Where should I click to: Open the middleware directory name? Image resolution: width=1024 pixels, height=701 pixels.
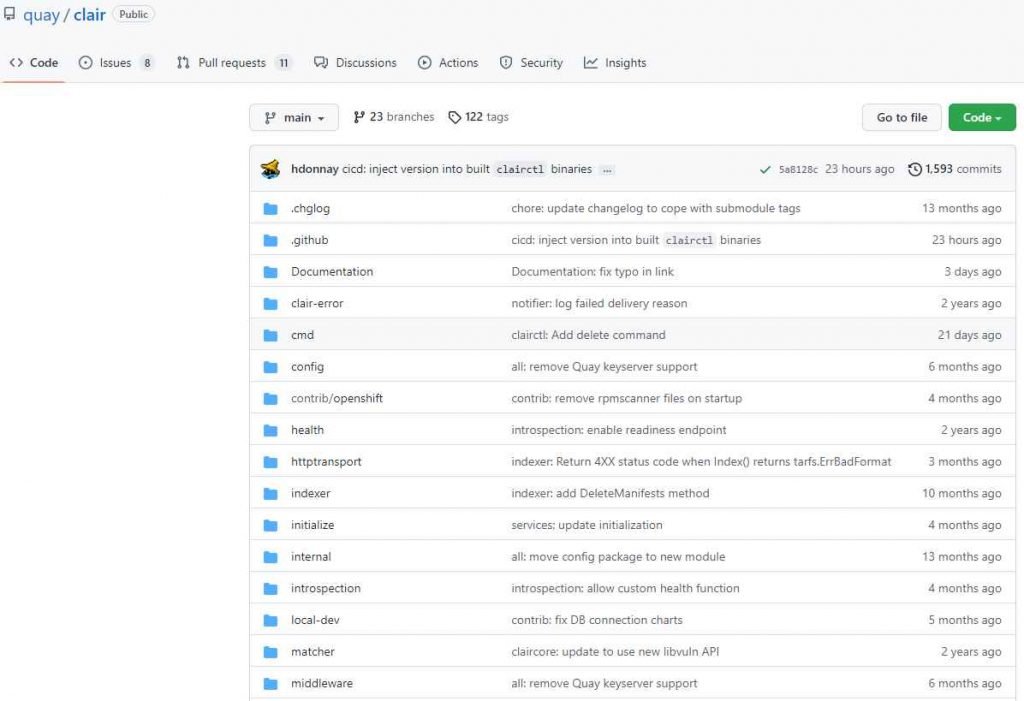tap(322, 683)
